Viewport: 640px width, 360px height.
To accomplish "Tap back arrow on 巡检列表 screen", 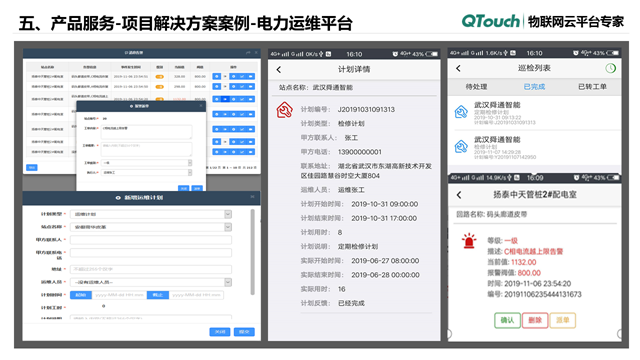I will (458, 69).
